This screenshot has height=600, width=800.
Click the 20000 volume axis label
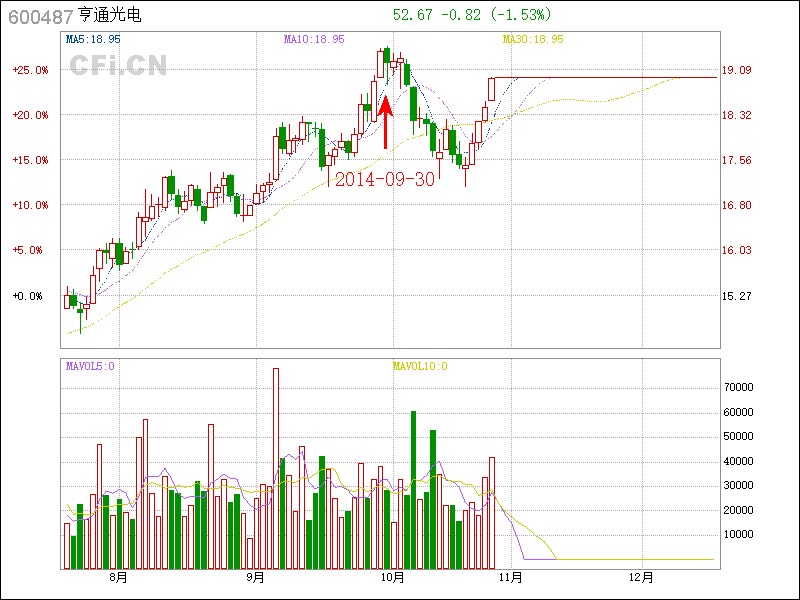(738, 510)
